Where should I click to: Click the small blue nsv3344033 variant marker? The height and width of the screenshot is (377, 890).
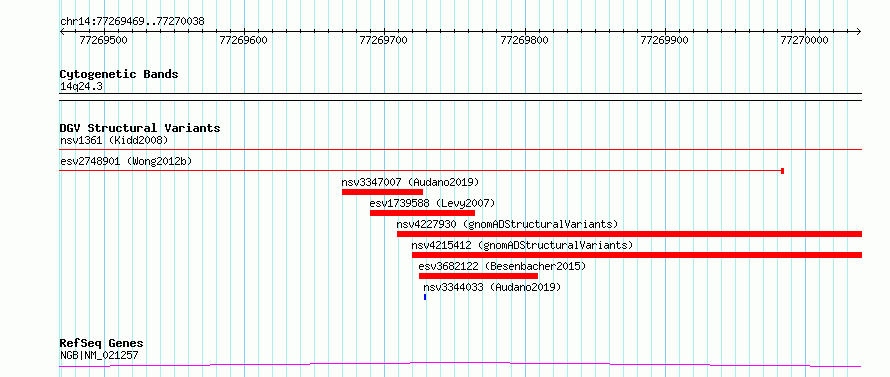tap(425, 297)
